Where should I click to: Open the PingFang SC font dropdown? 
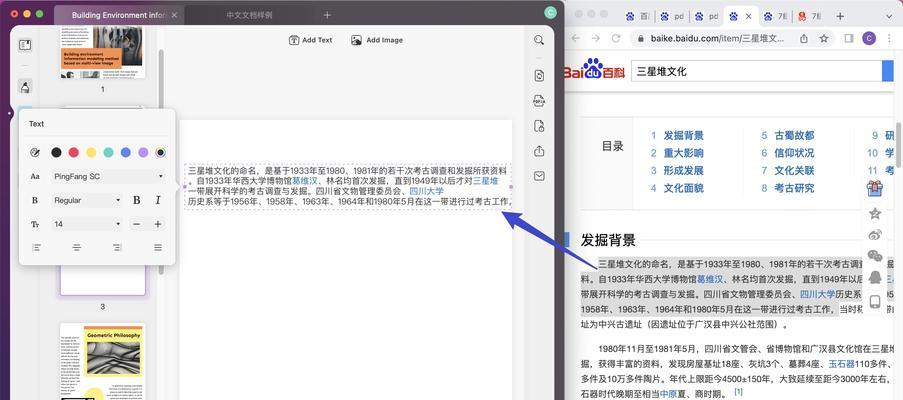pos(108,176)
